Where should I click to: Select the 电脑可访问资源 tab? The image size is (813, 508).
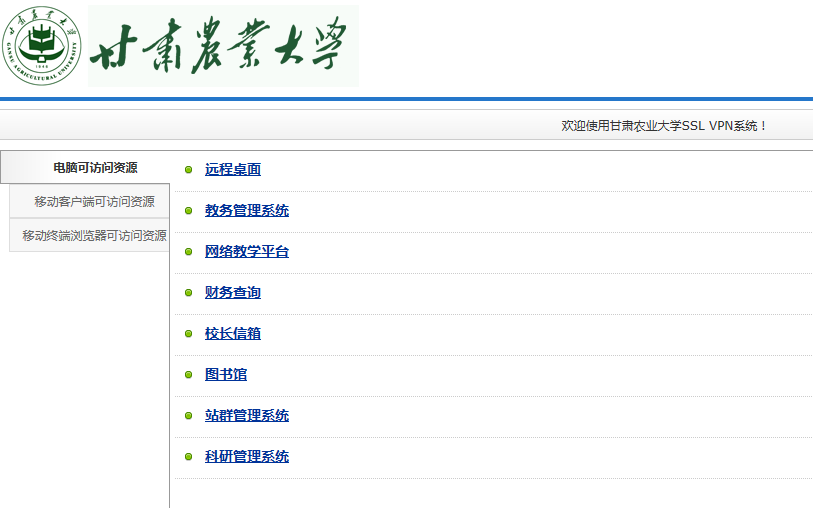click(85, 167)
